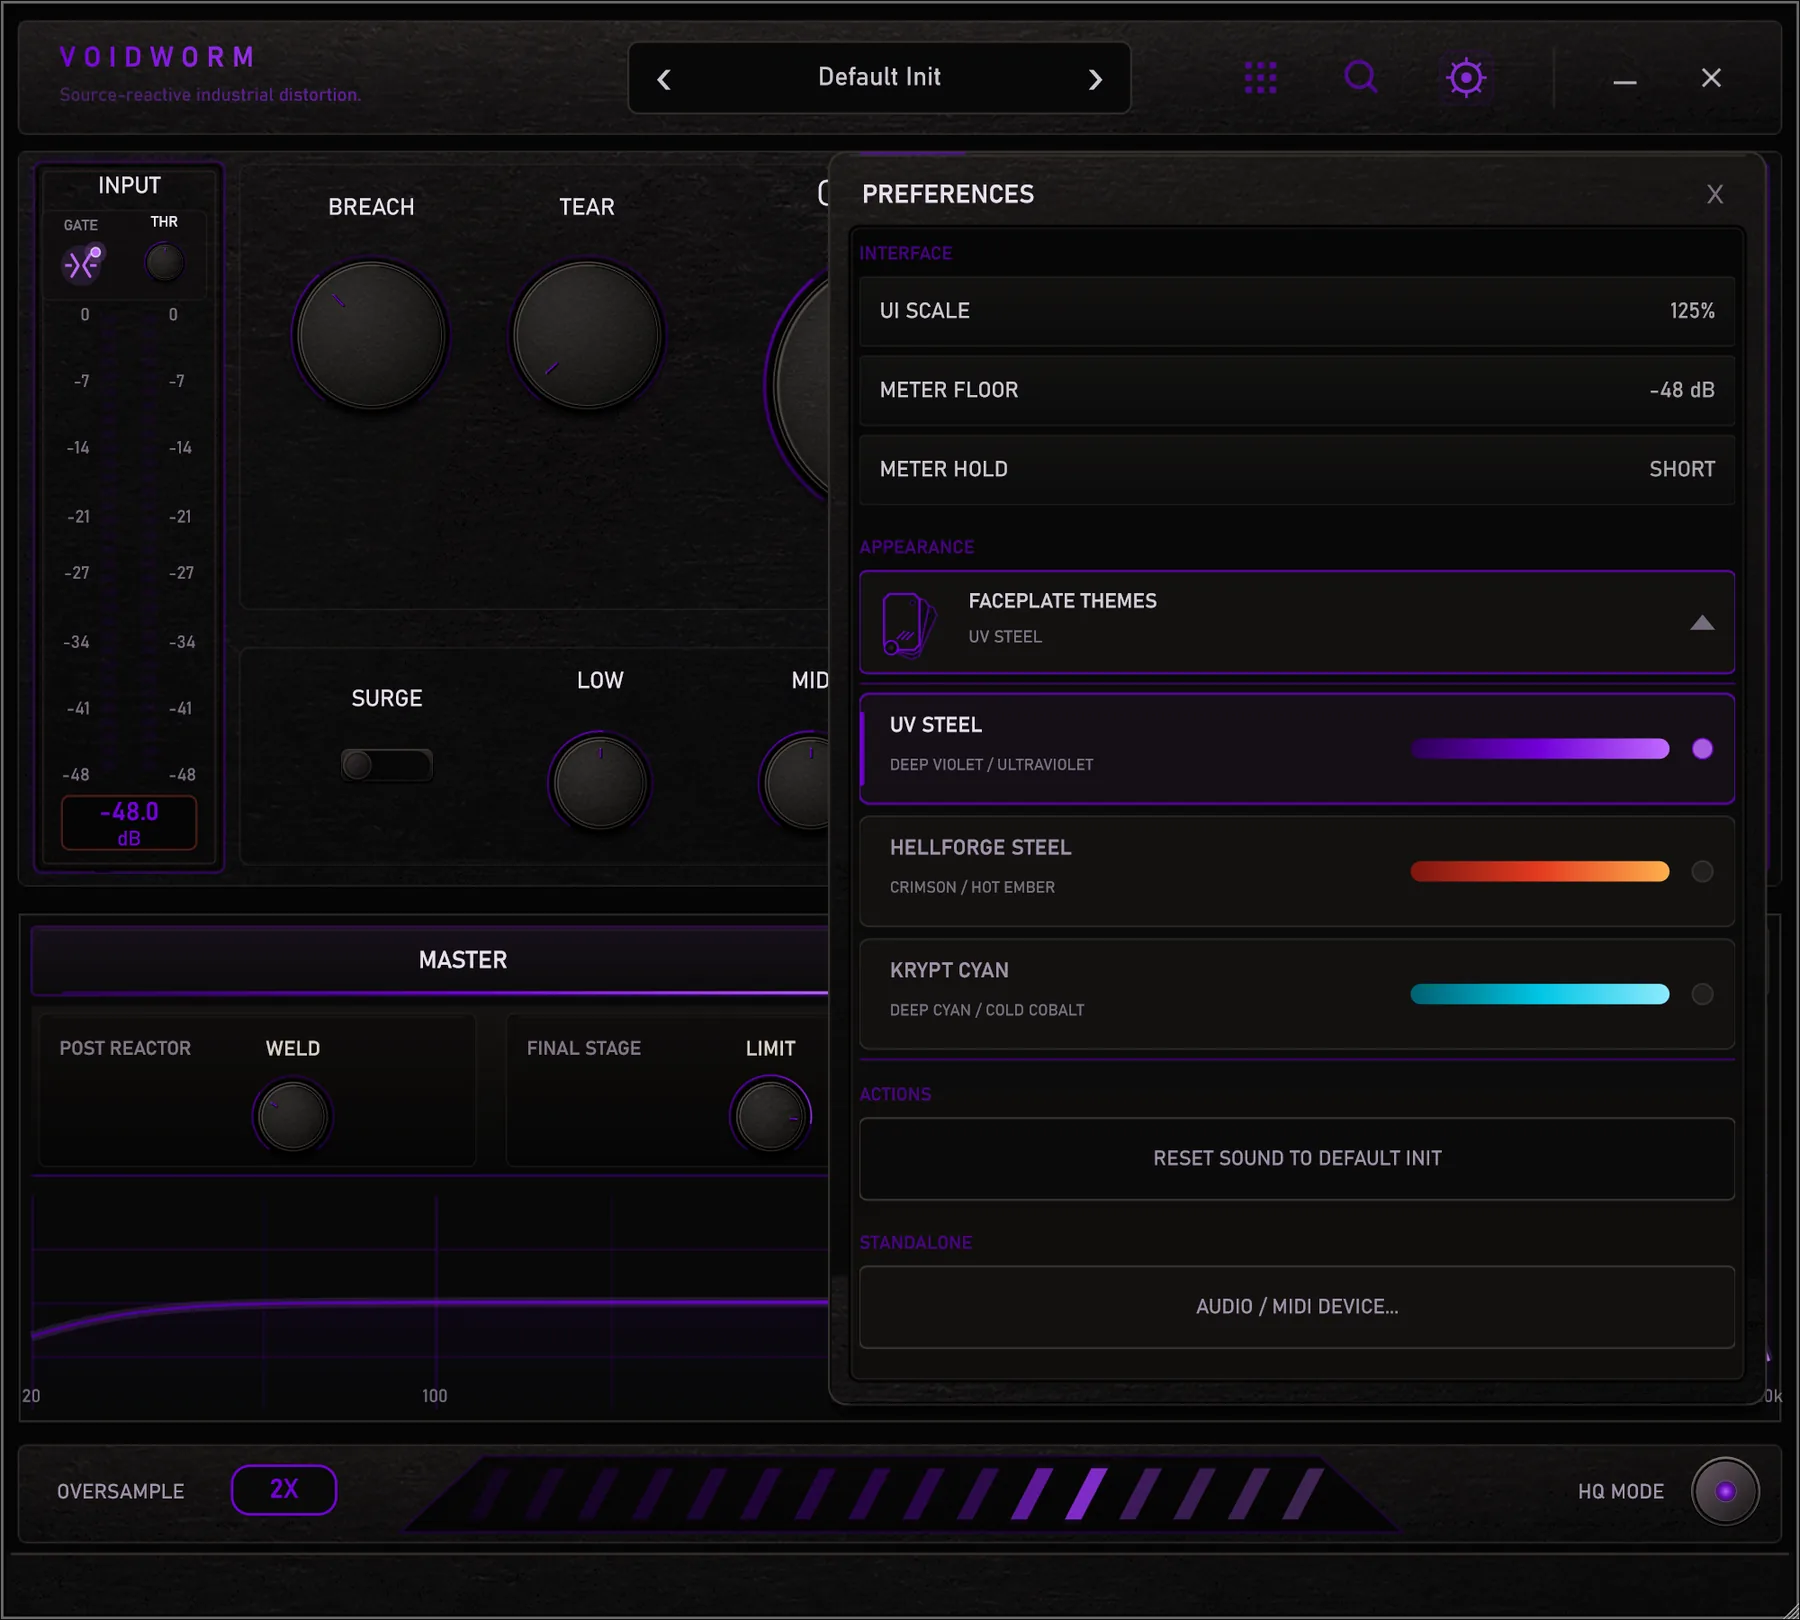
Task: Go to next preset with right arrow
Action: [x=1095, y=79]
